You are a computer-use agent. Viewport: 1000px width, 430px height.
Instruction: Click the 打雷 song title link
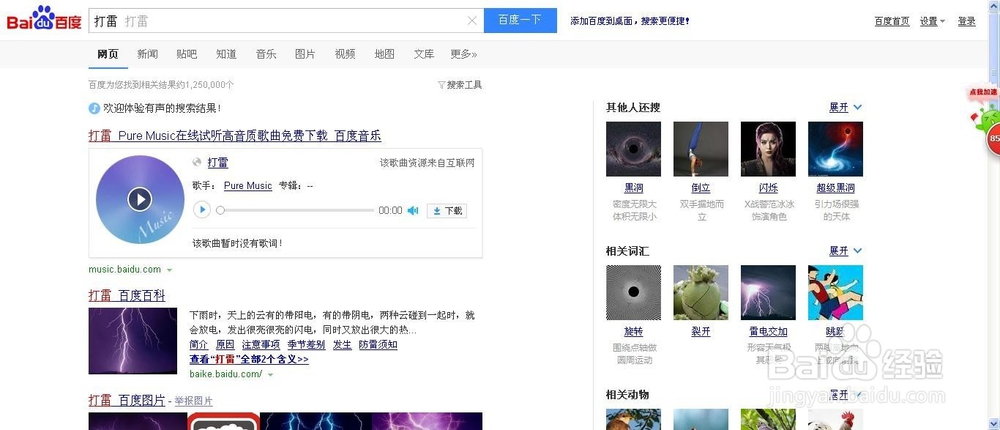coord(218,163)
